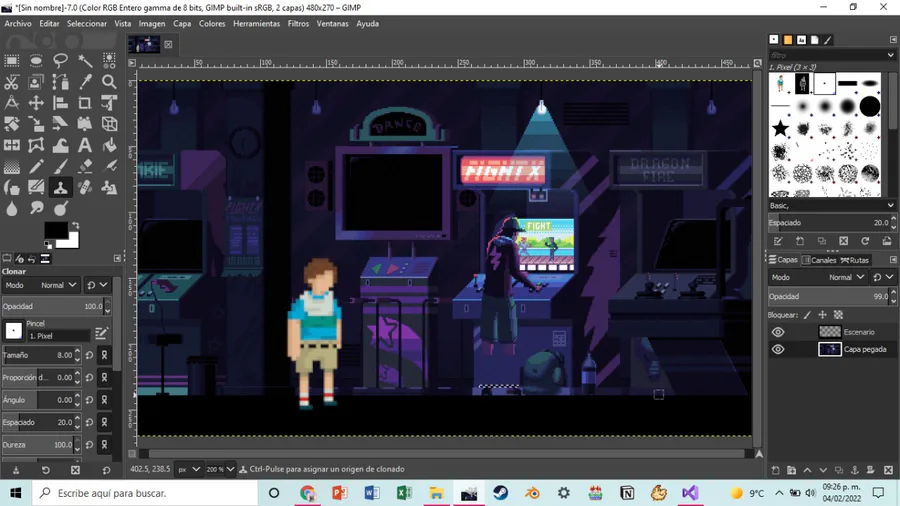
Task: Click the black foreground color swatch
Action: click(x=55, y=231)
